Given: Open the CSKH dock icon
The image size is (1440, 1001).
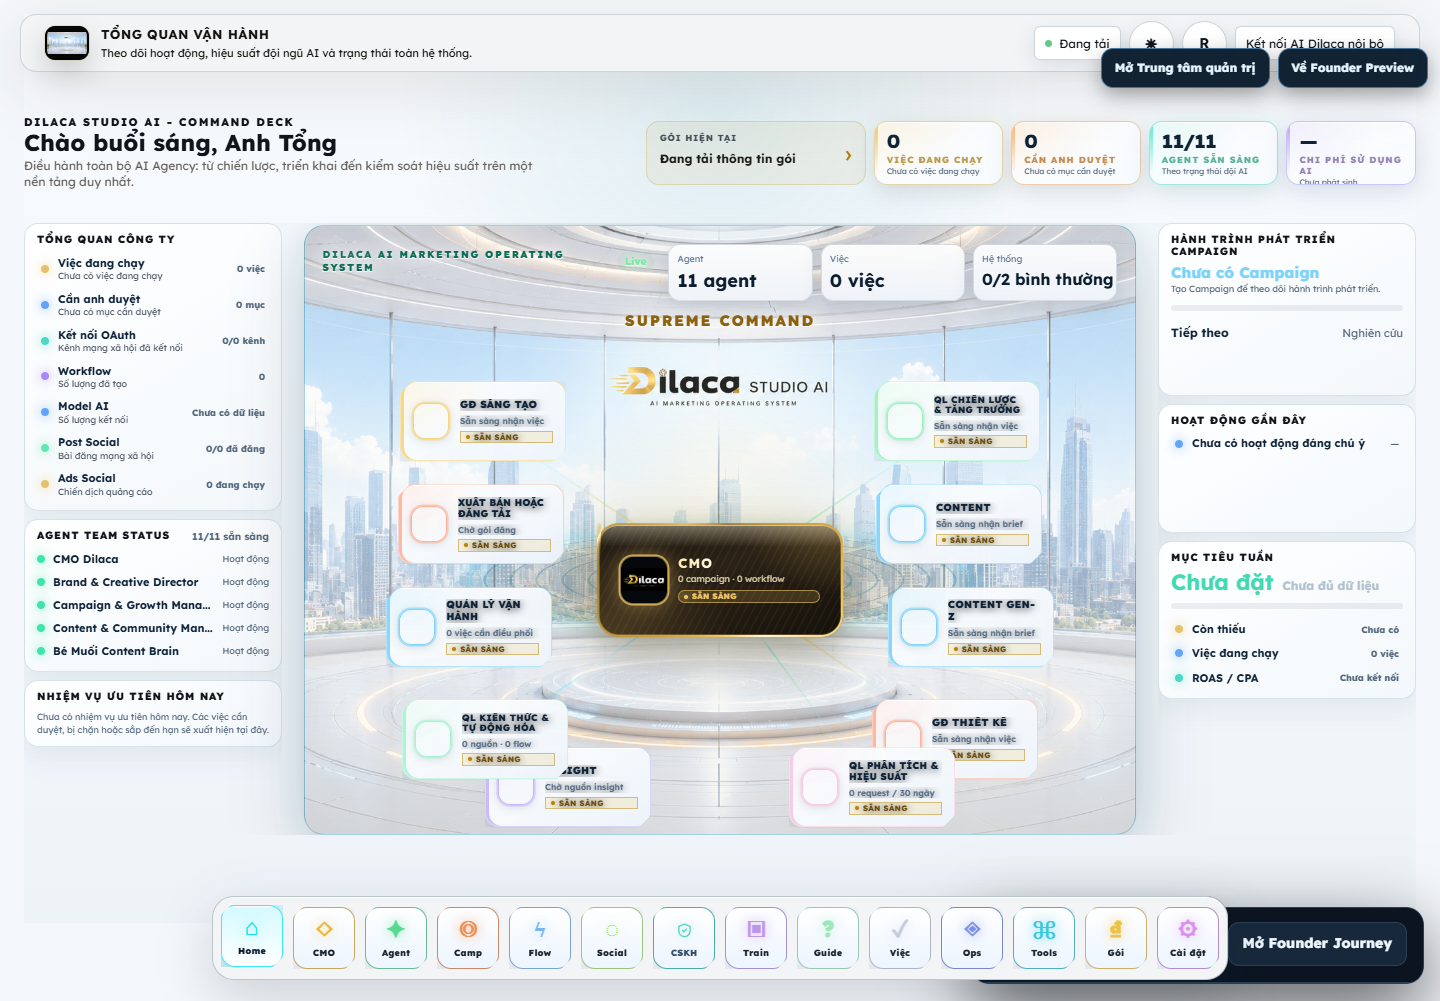Looking at the screenshot, I should pos(684,937).
